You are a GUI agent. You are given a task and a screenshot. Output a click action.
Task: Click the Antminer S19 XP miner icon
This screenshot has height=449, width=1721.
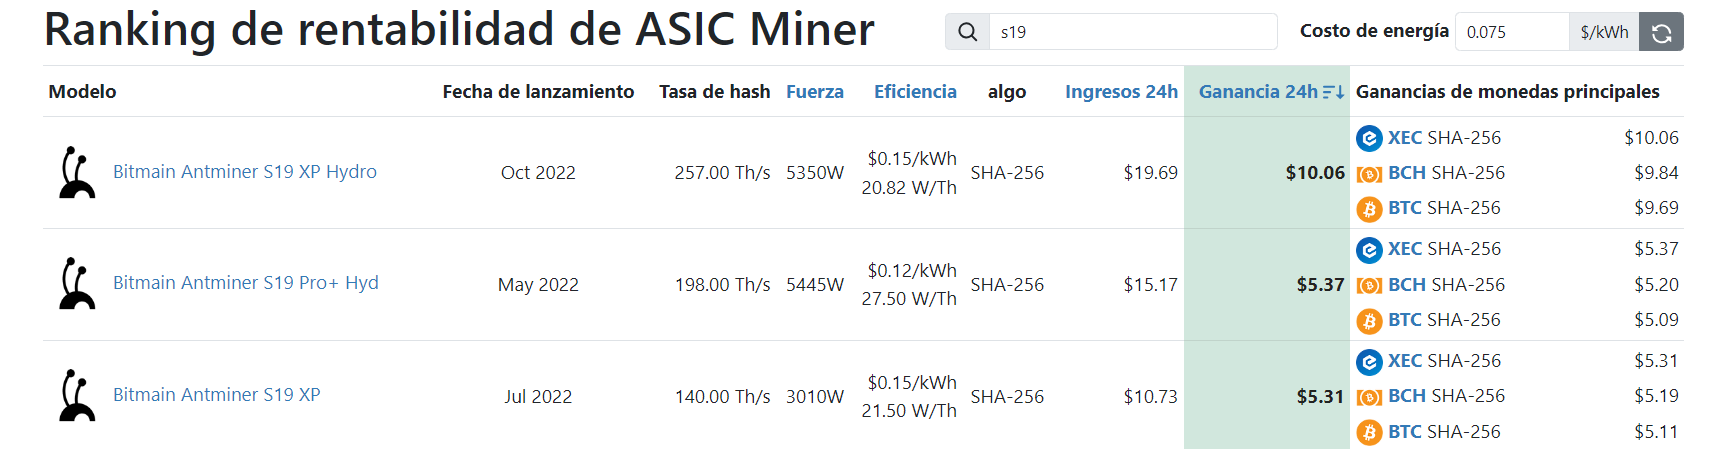coord(77,396)
